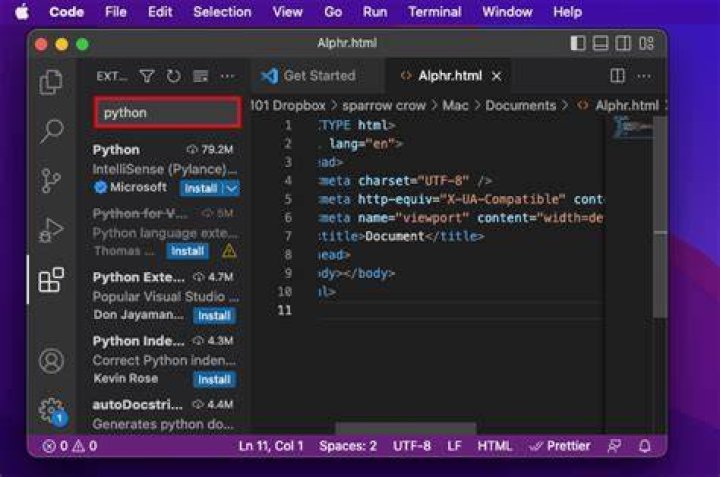The height and width of the screenshot is (477, 720).
Task: Install the Thomas Python extension
Action: tap(187, 251)
